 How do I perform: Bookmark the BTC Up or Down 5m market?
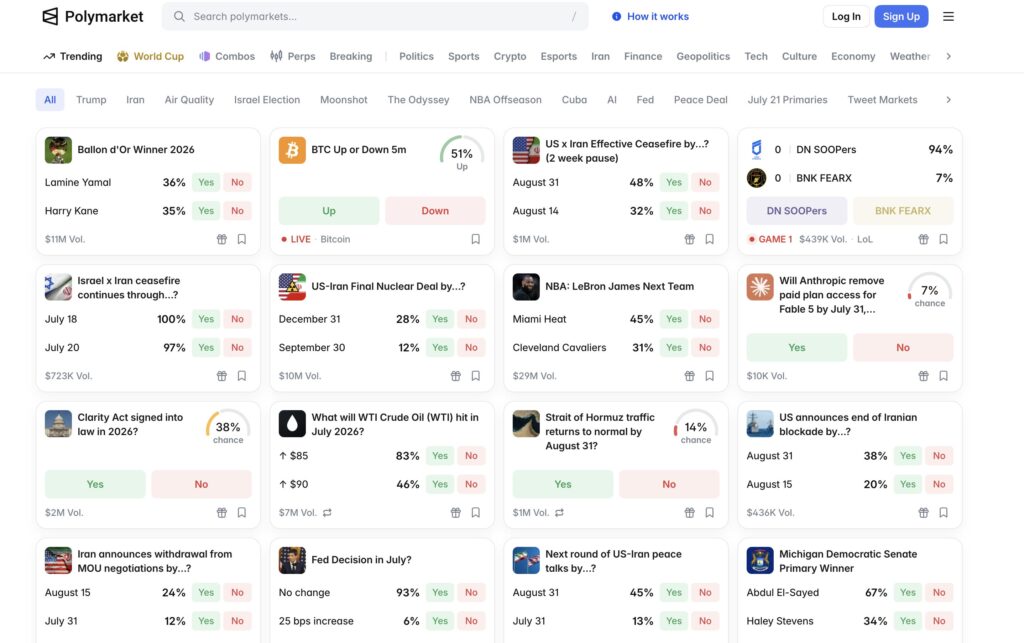pos(475,239)
